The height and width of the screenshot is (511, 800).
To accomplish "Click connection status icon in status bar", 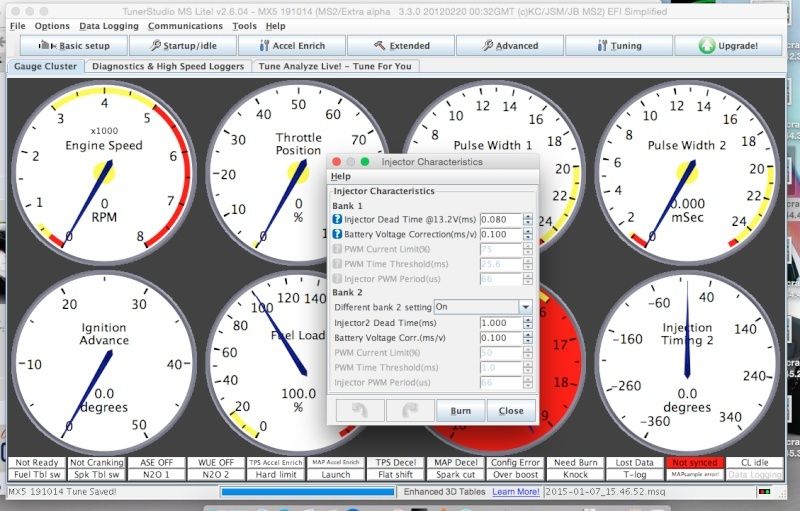I will [764, 492].
